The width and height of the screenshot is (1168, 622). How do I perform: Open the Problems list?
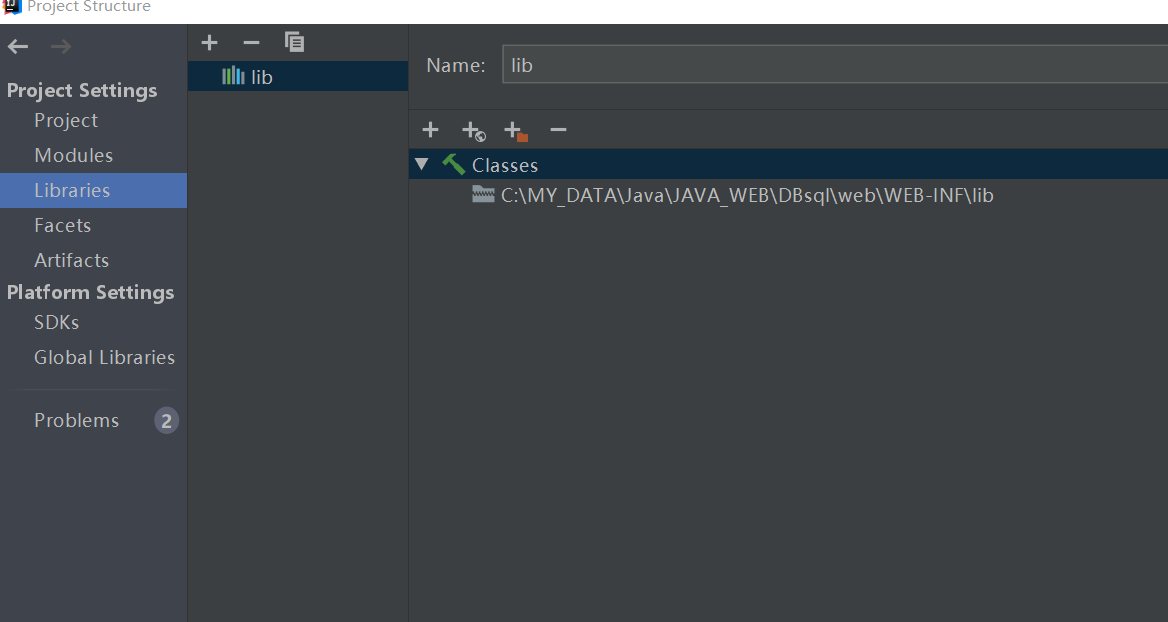77,420
